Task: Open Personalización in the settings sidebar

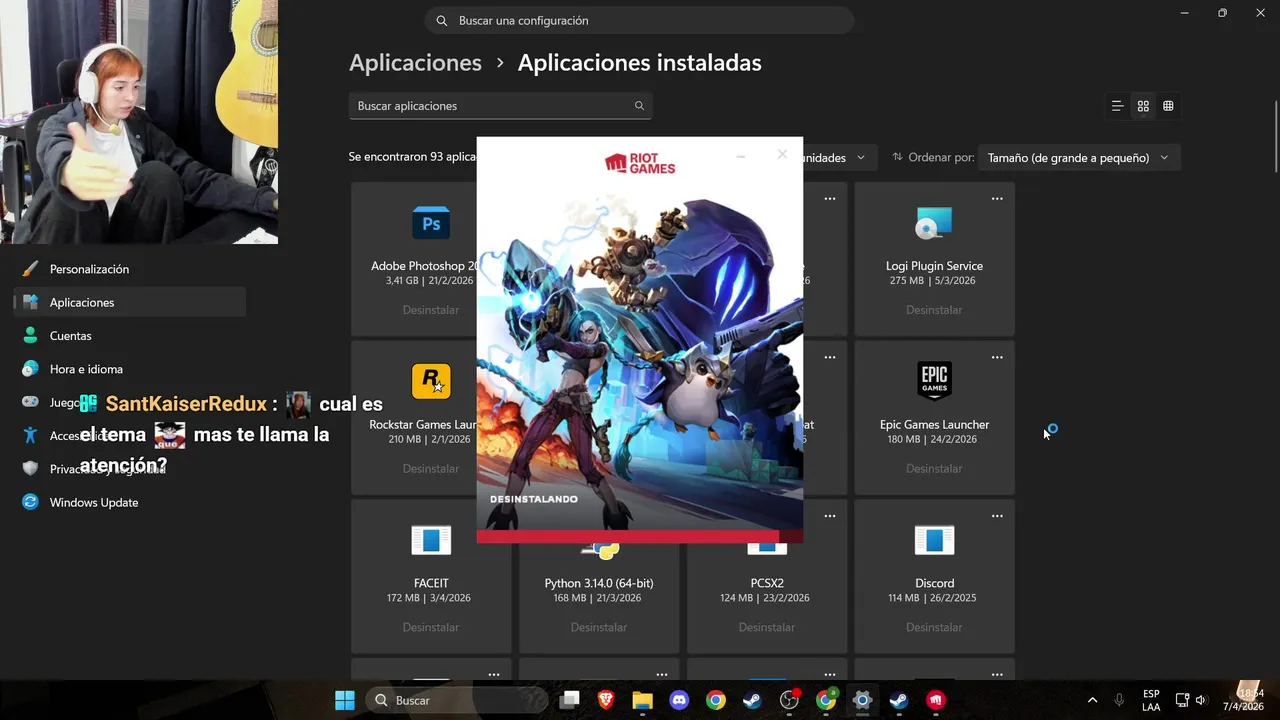Action: (x=130, y=269)
